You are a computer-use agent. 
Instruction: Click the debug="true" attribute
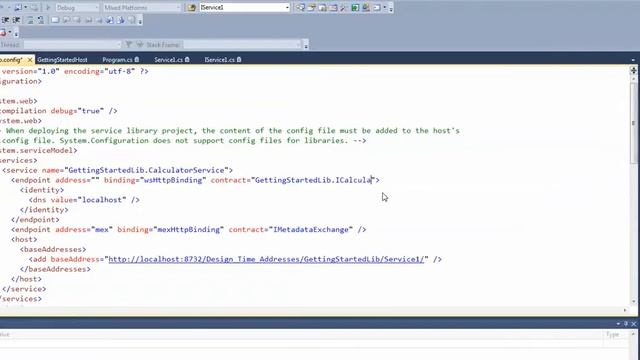pos(78,111)
